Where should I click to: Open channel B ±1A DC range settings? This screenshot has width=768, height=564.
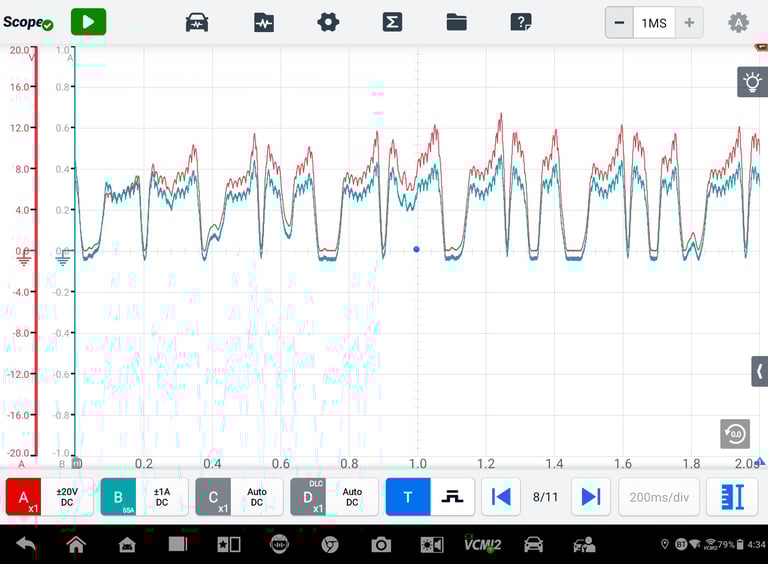162,497
